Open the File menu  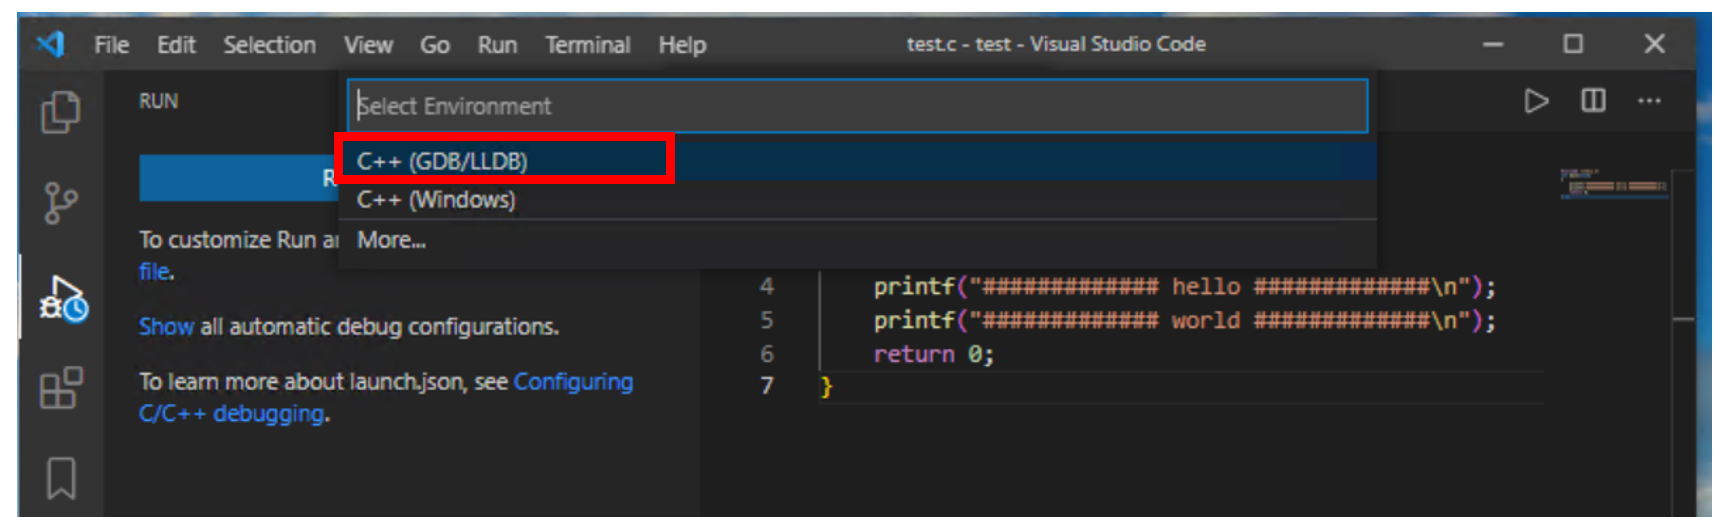pyautogui.click(x=111, y=45)
